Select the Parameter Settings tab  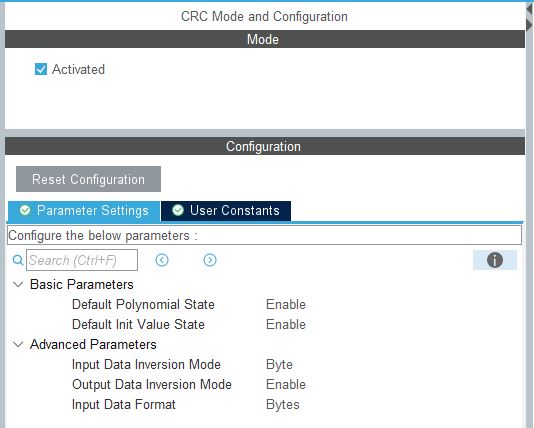click(84, 211)
